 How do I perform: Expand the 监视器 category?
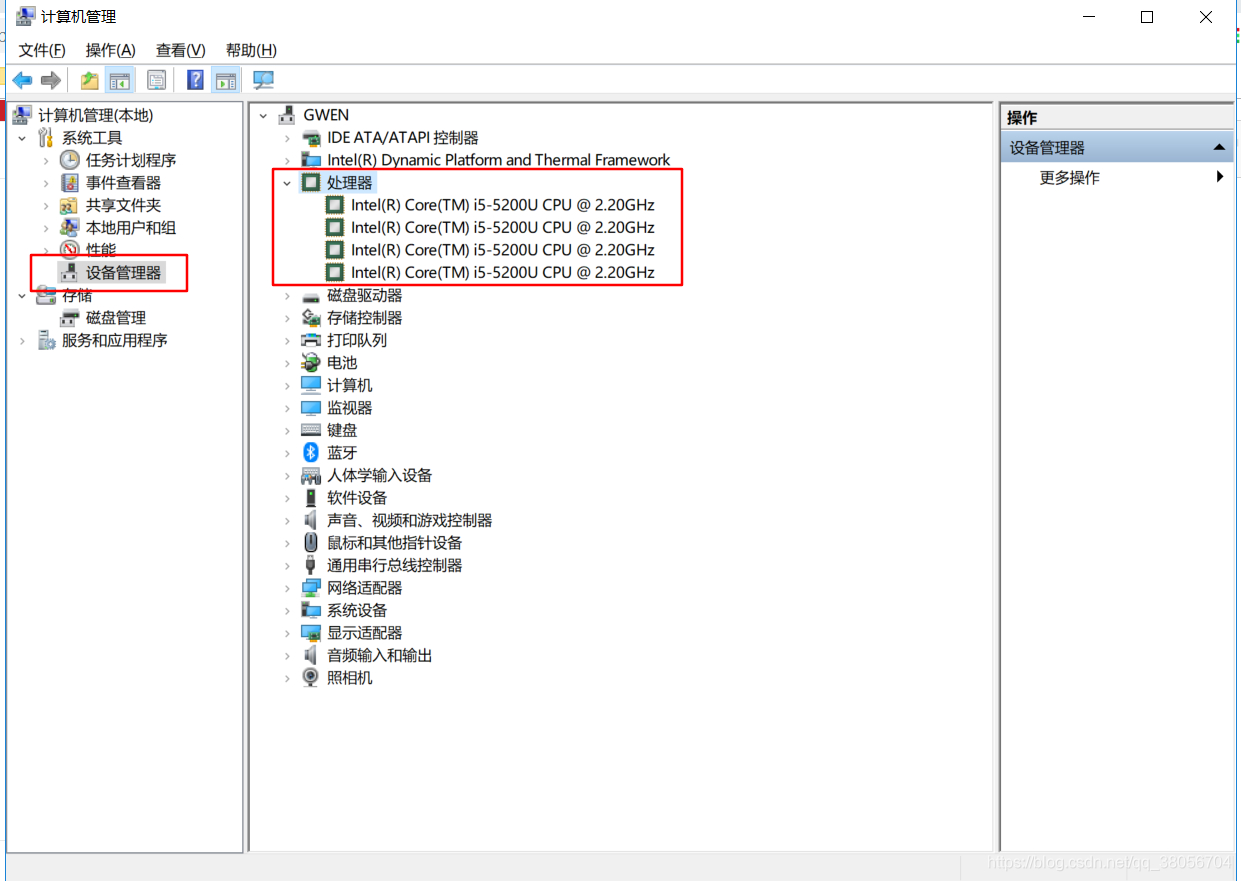click(x=287, y=408)
